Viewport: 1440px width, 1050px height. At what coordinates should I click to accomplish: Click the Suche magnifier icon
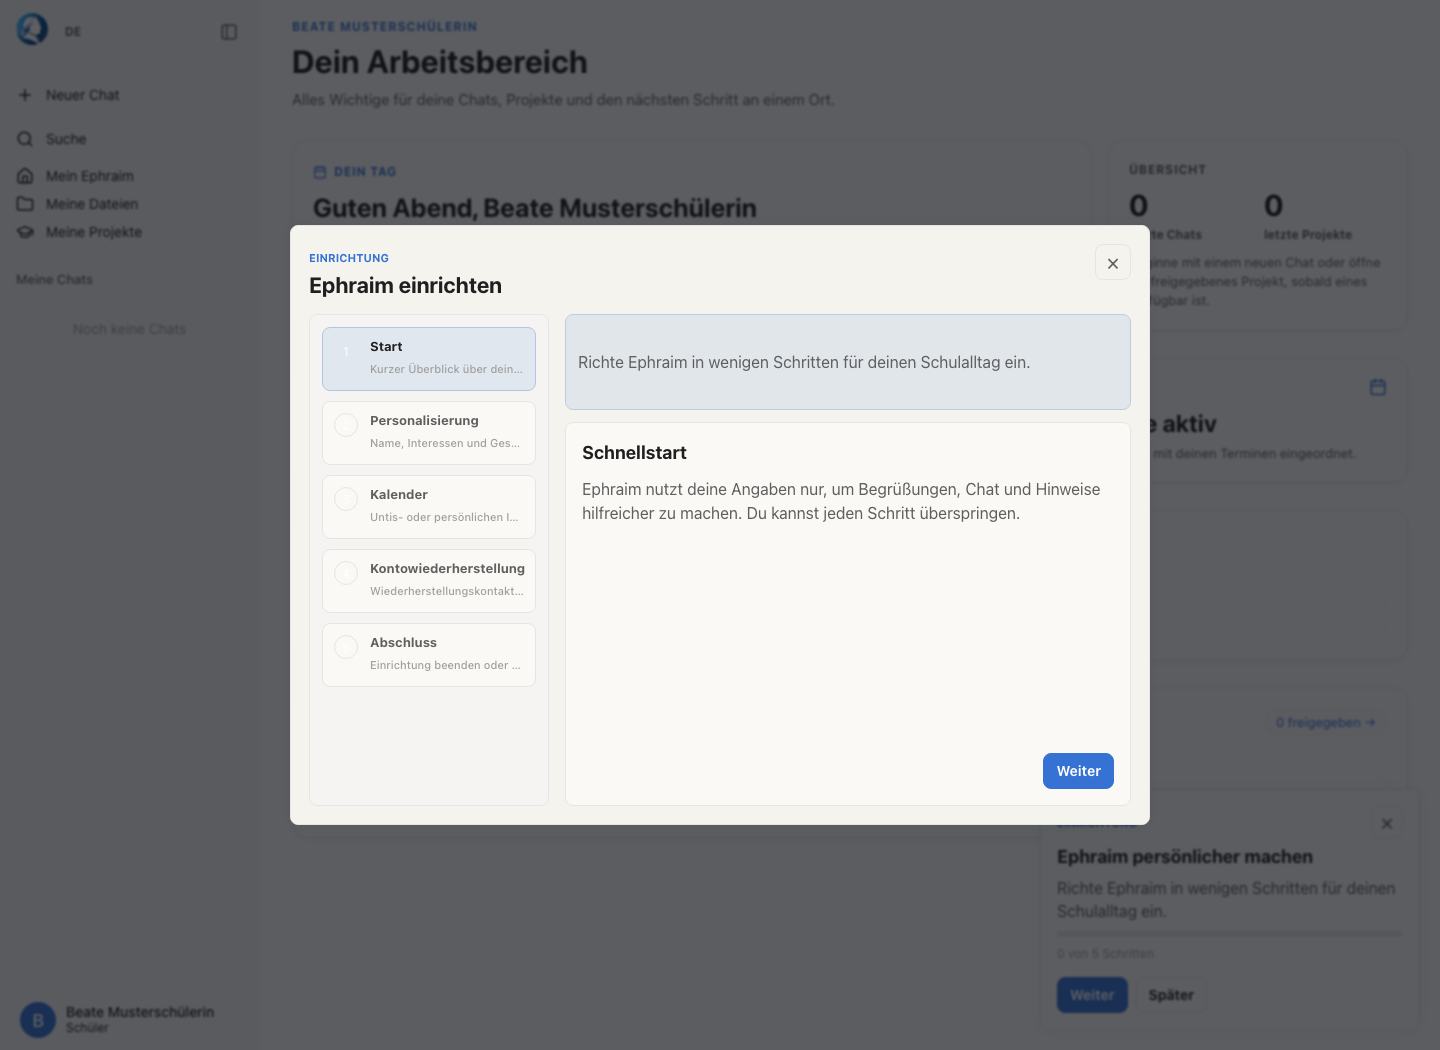(x=25, y=139)
